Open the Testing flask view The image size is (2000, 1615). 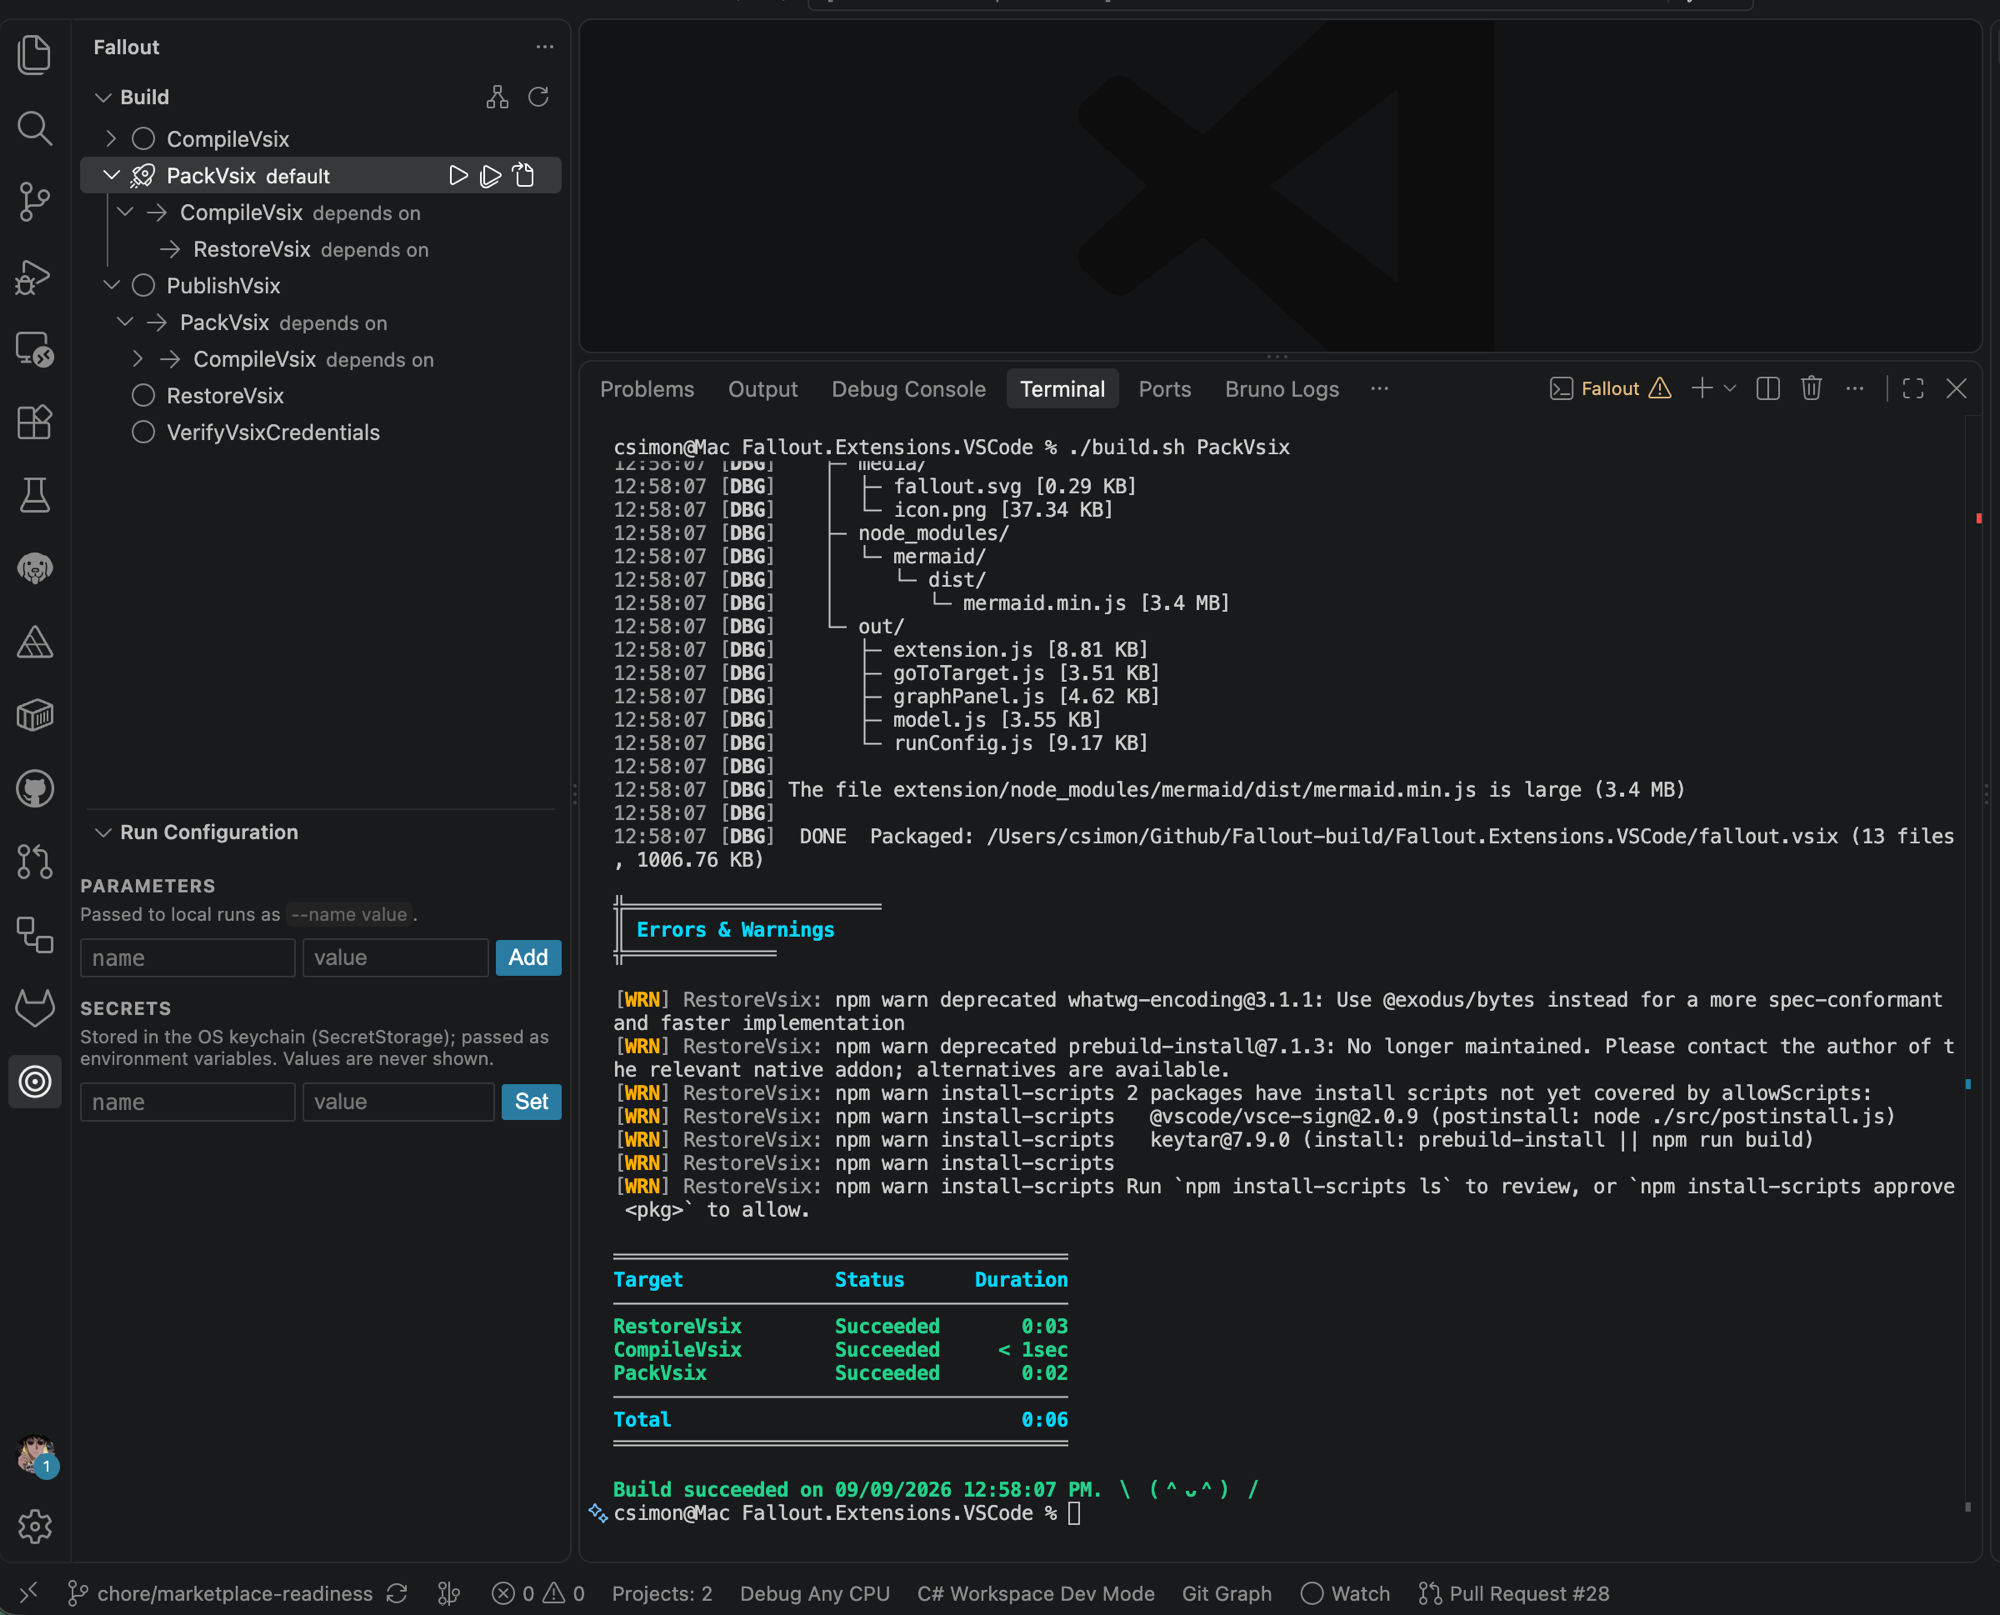click(x=35, y=495)
